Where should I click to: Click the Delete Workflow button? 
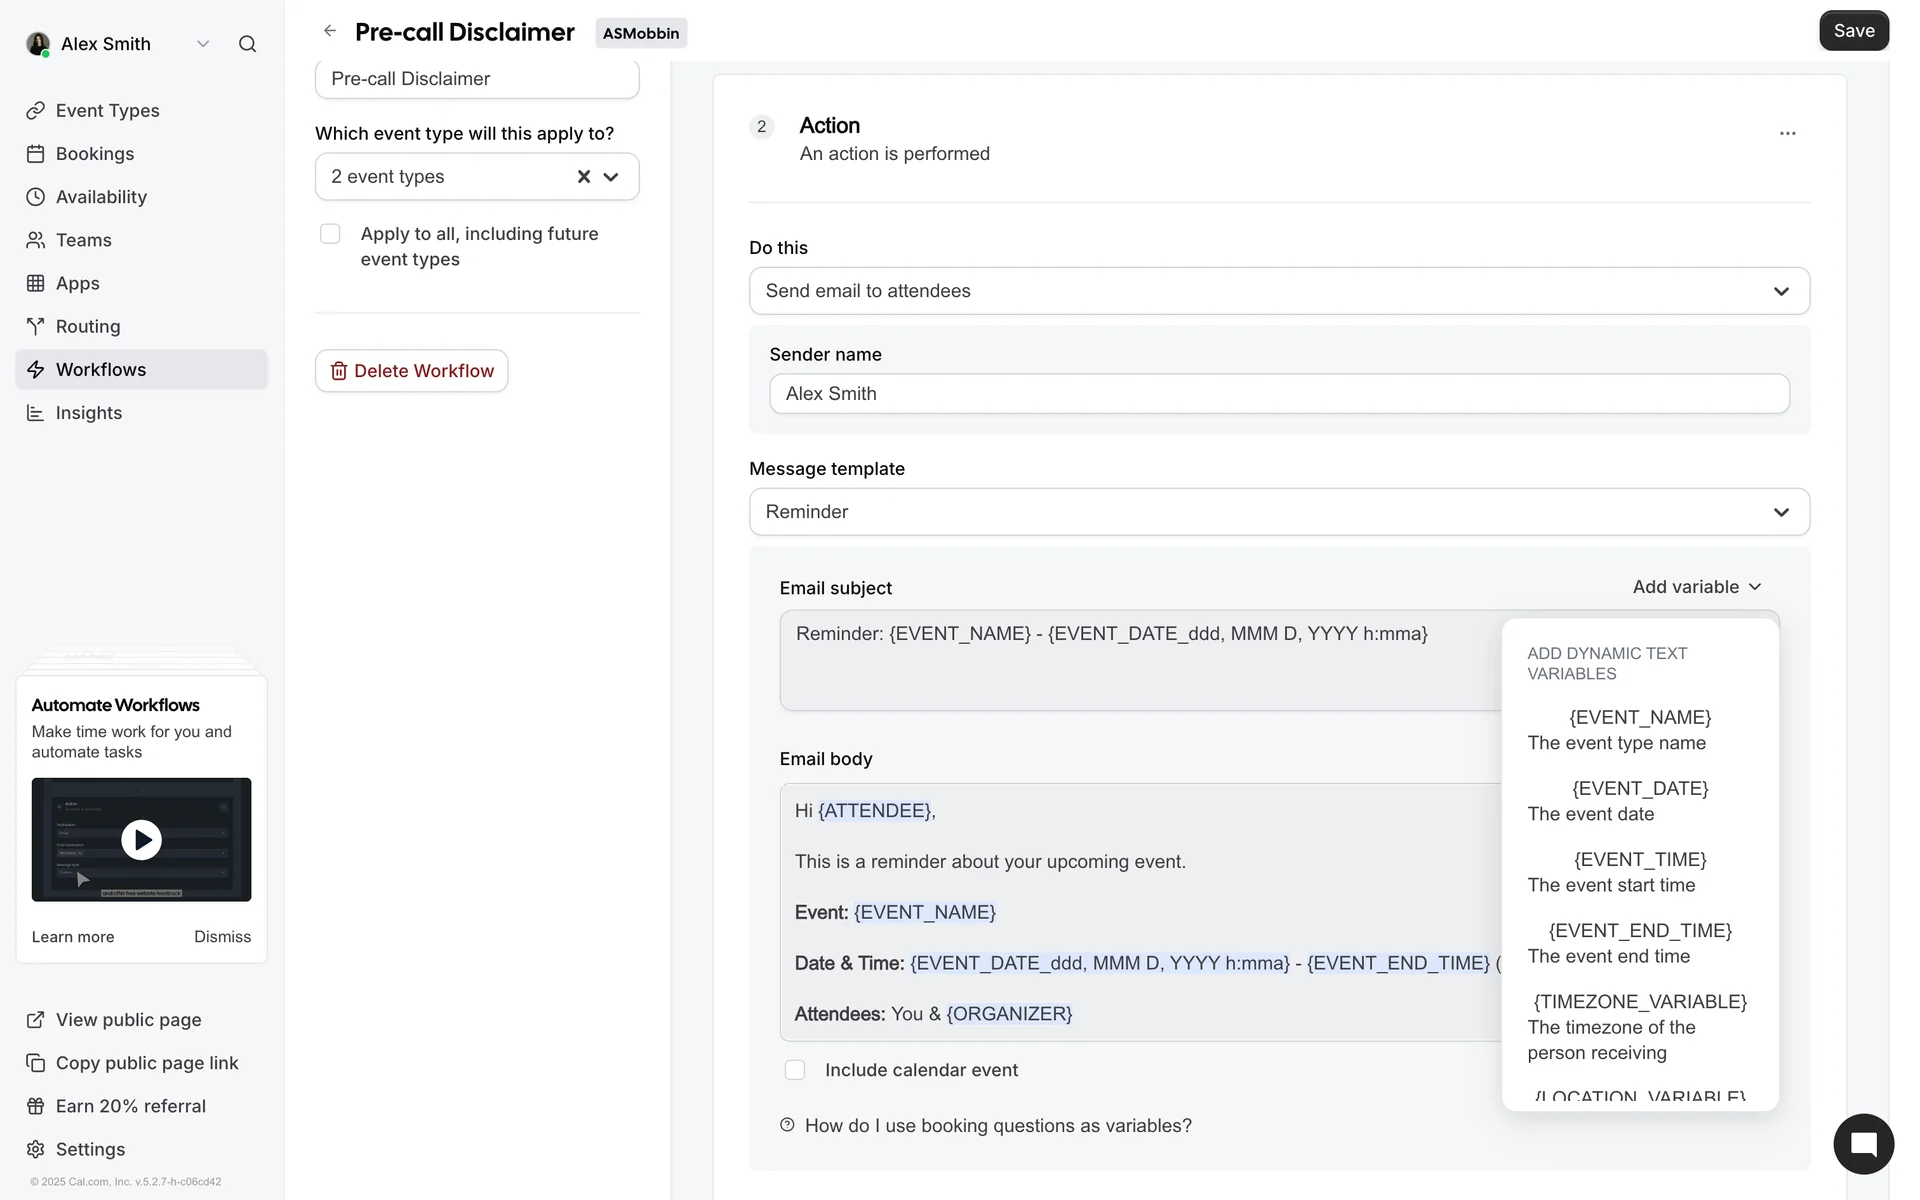point(411,371)
